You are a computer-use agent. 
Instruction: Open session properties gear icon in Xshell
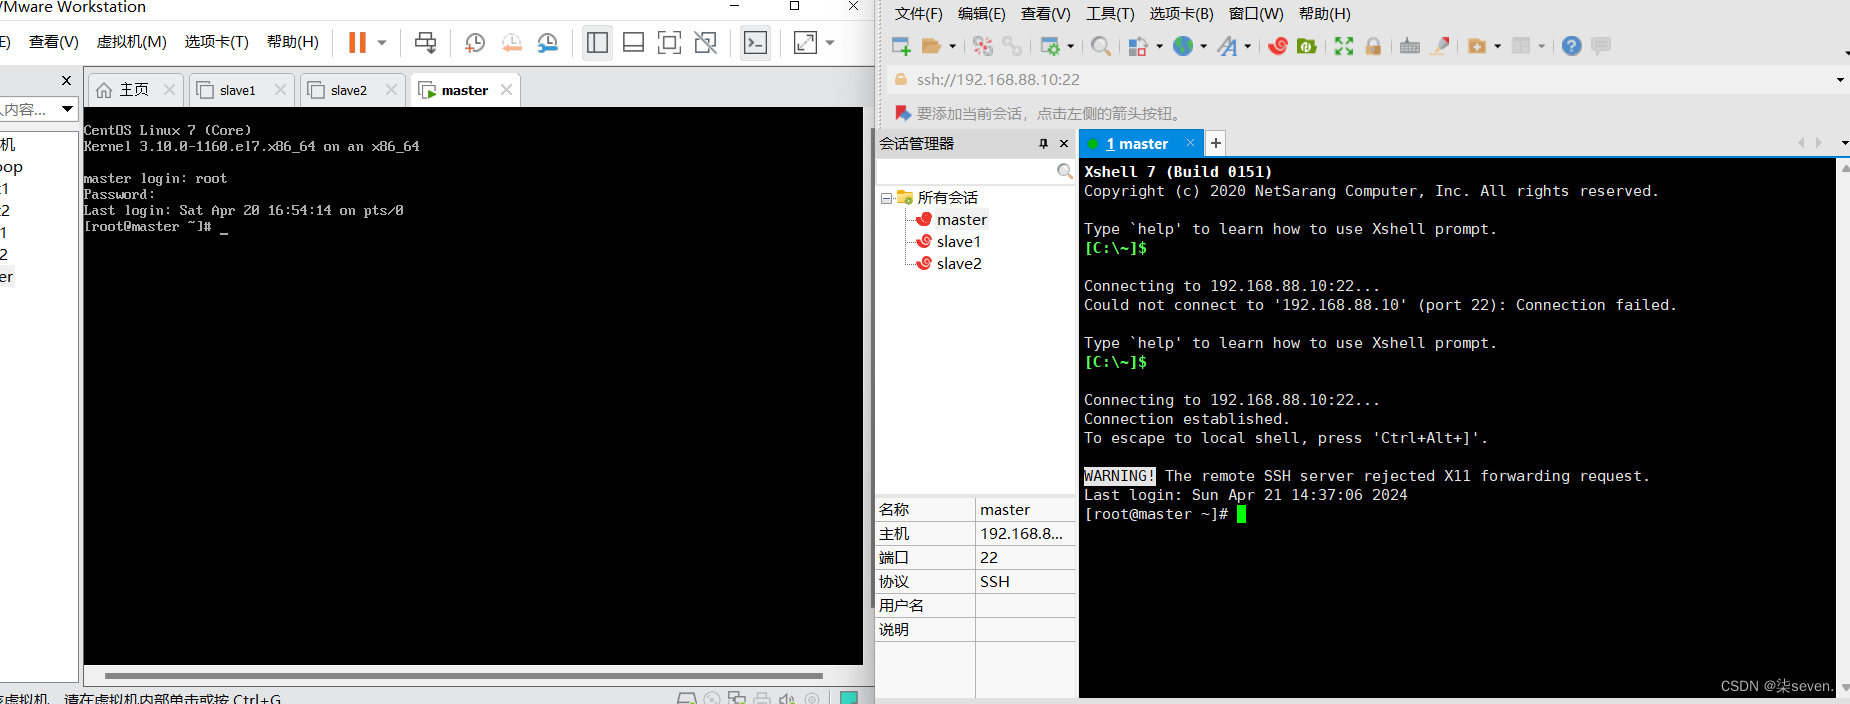[1050, 46]
